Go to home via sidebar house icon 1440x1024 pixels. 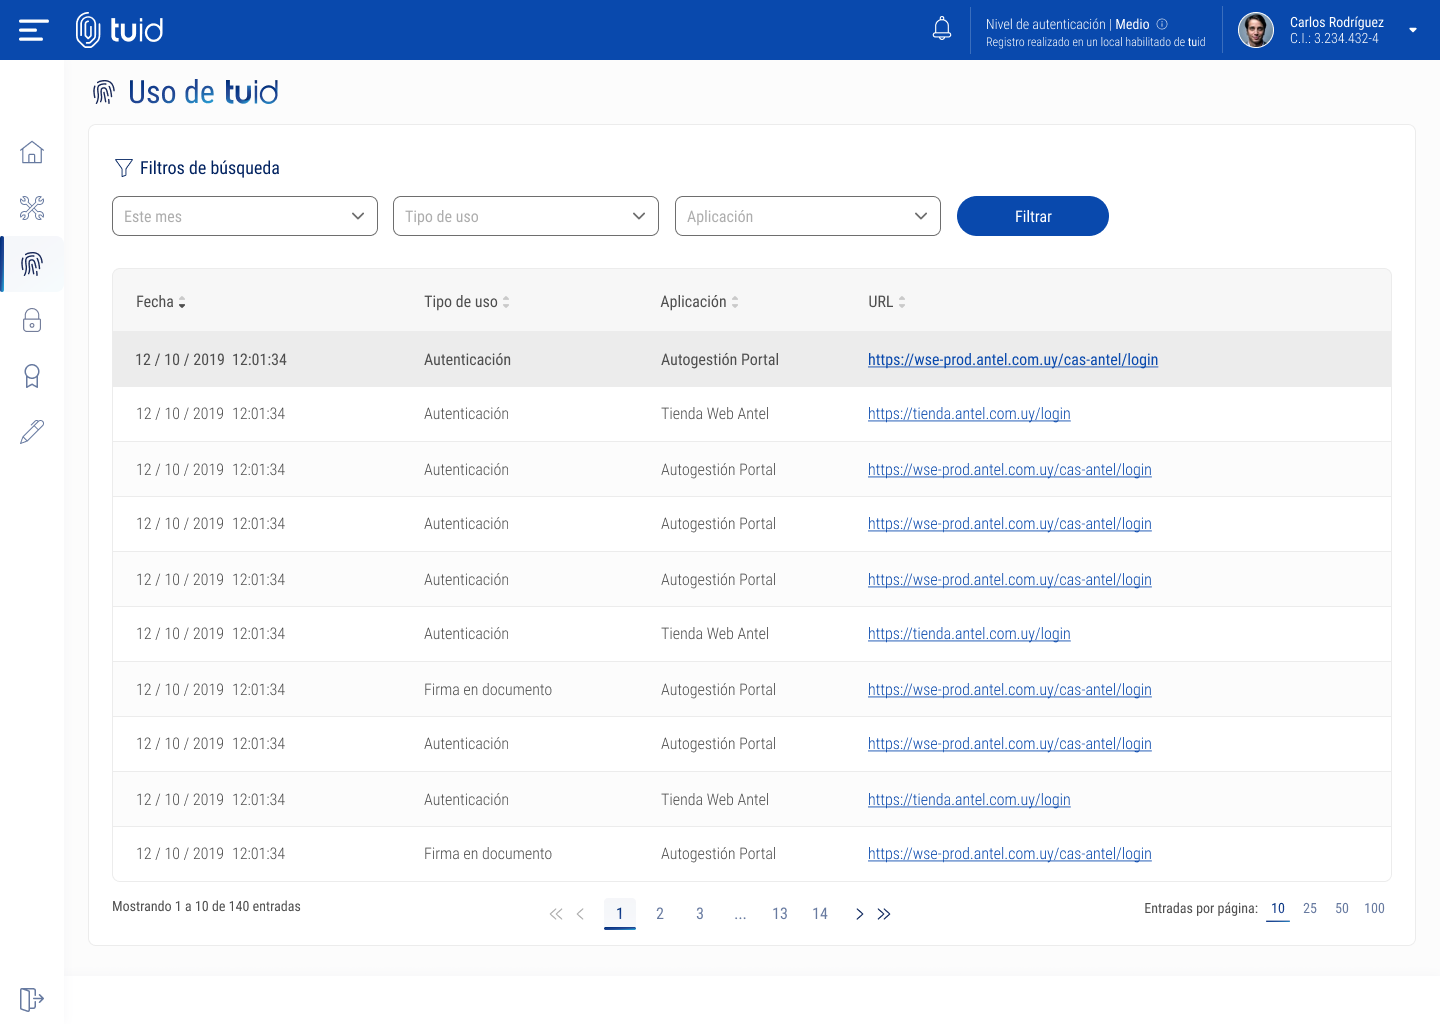point(32,152)
